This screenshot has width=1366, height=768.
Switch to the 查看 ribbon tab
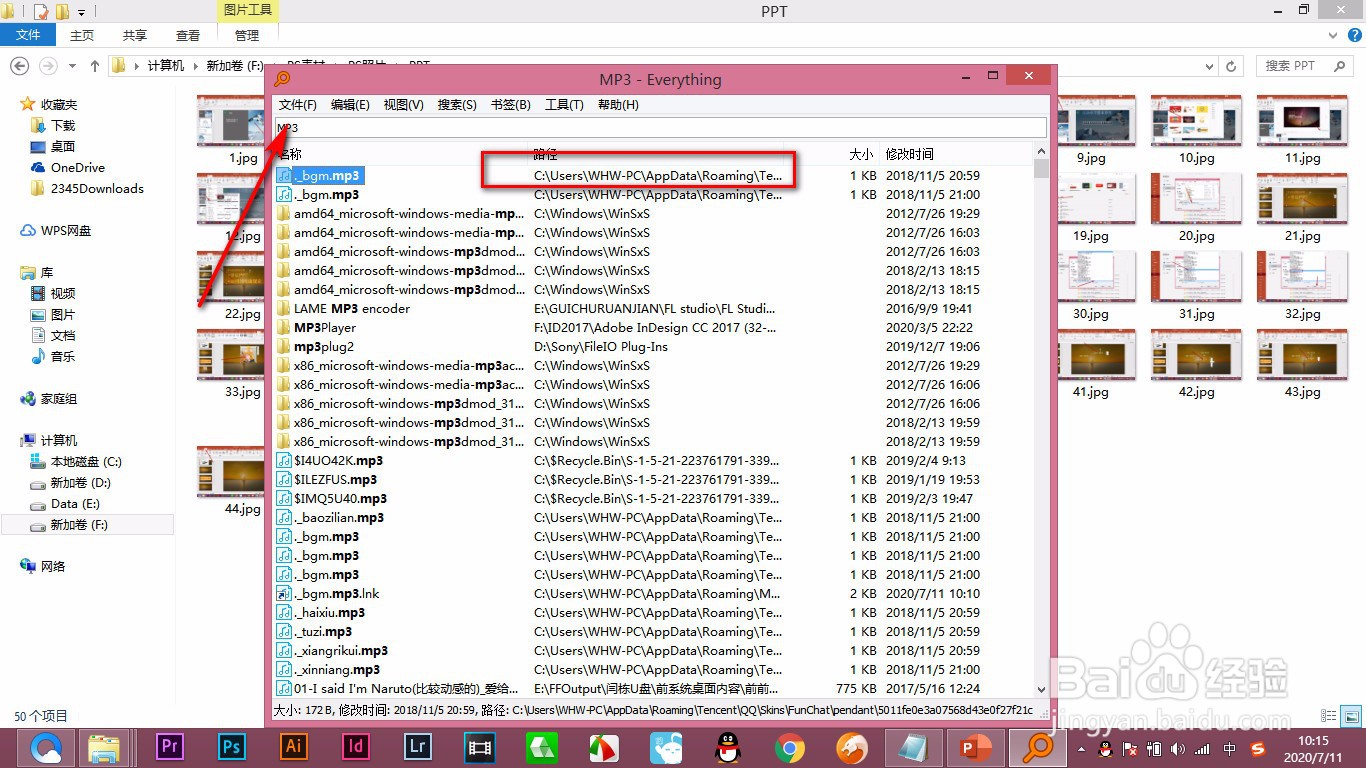[x=188, y=35]
